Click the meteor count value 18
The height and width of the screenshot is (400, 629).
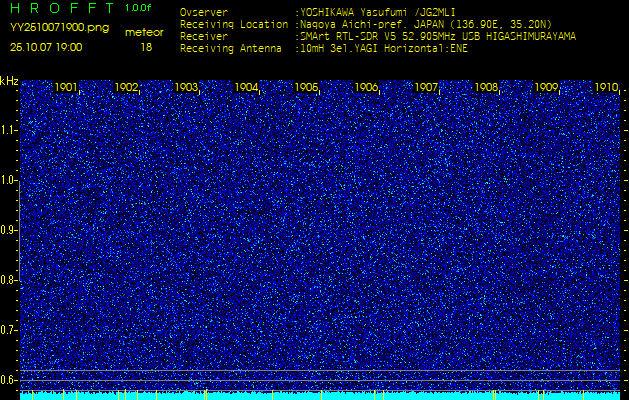(x=146, y=47)
